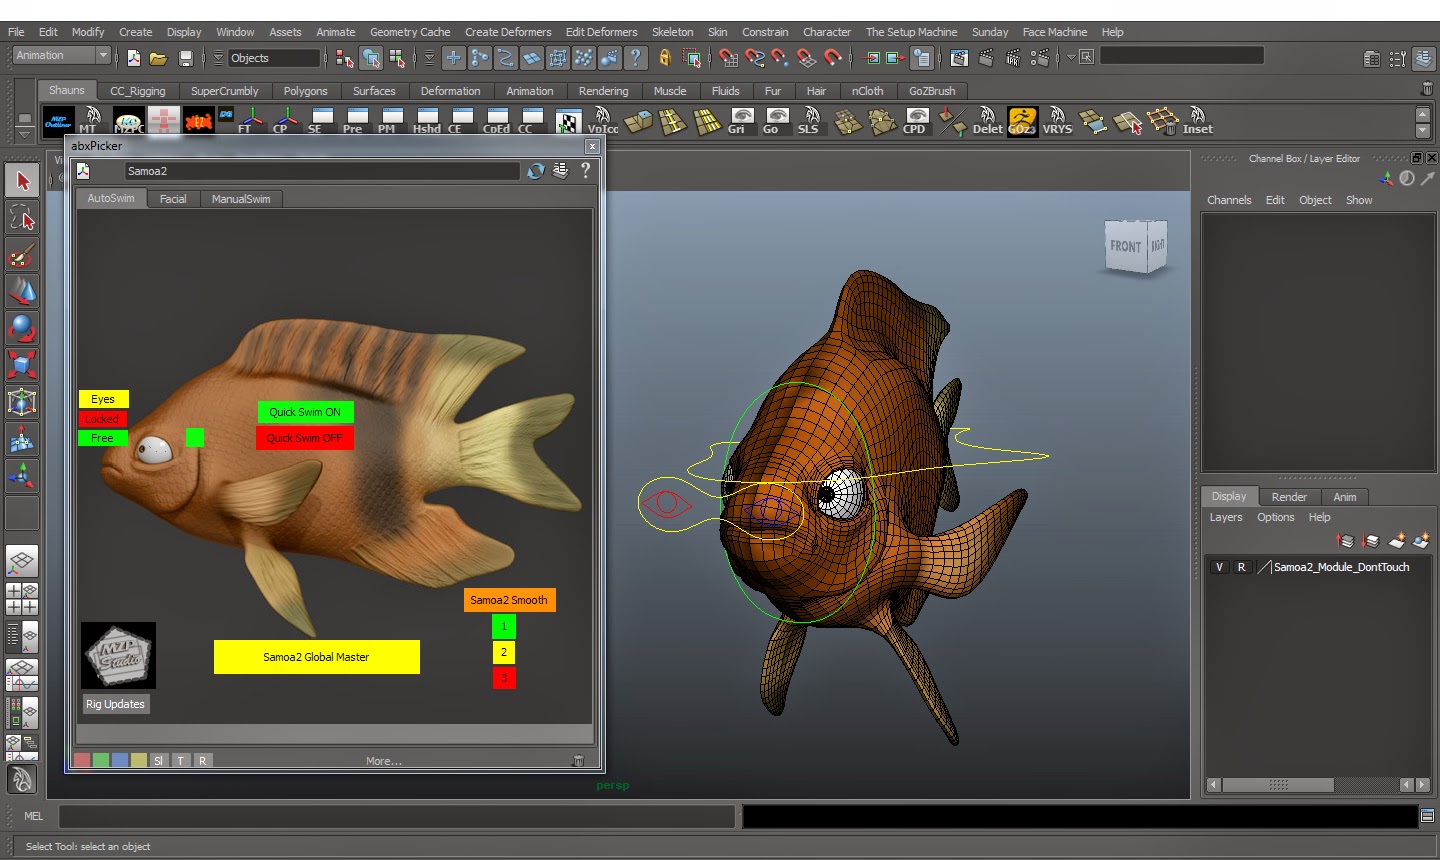
Task: Click the checkered texture shelf icon
Action: (x=568, y=122)
